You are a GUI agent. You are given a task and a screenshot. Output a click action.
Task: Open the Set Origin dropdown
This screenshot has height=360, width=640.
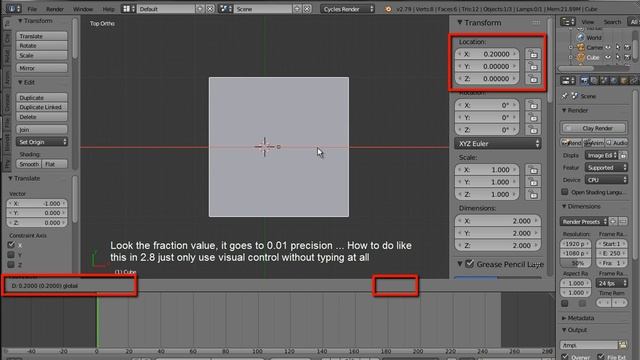pos(42,142)
